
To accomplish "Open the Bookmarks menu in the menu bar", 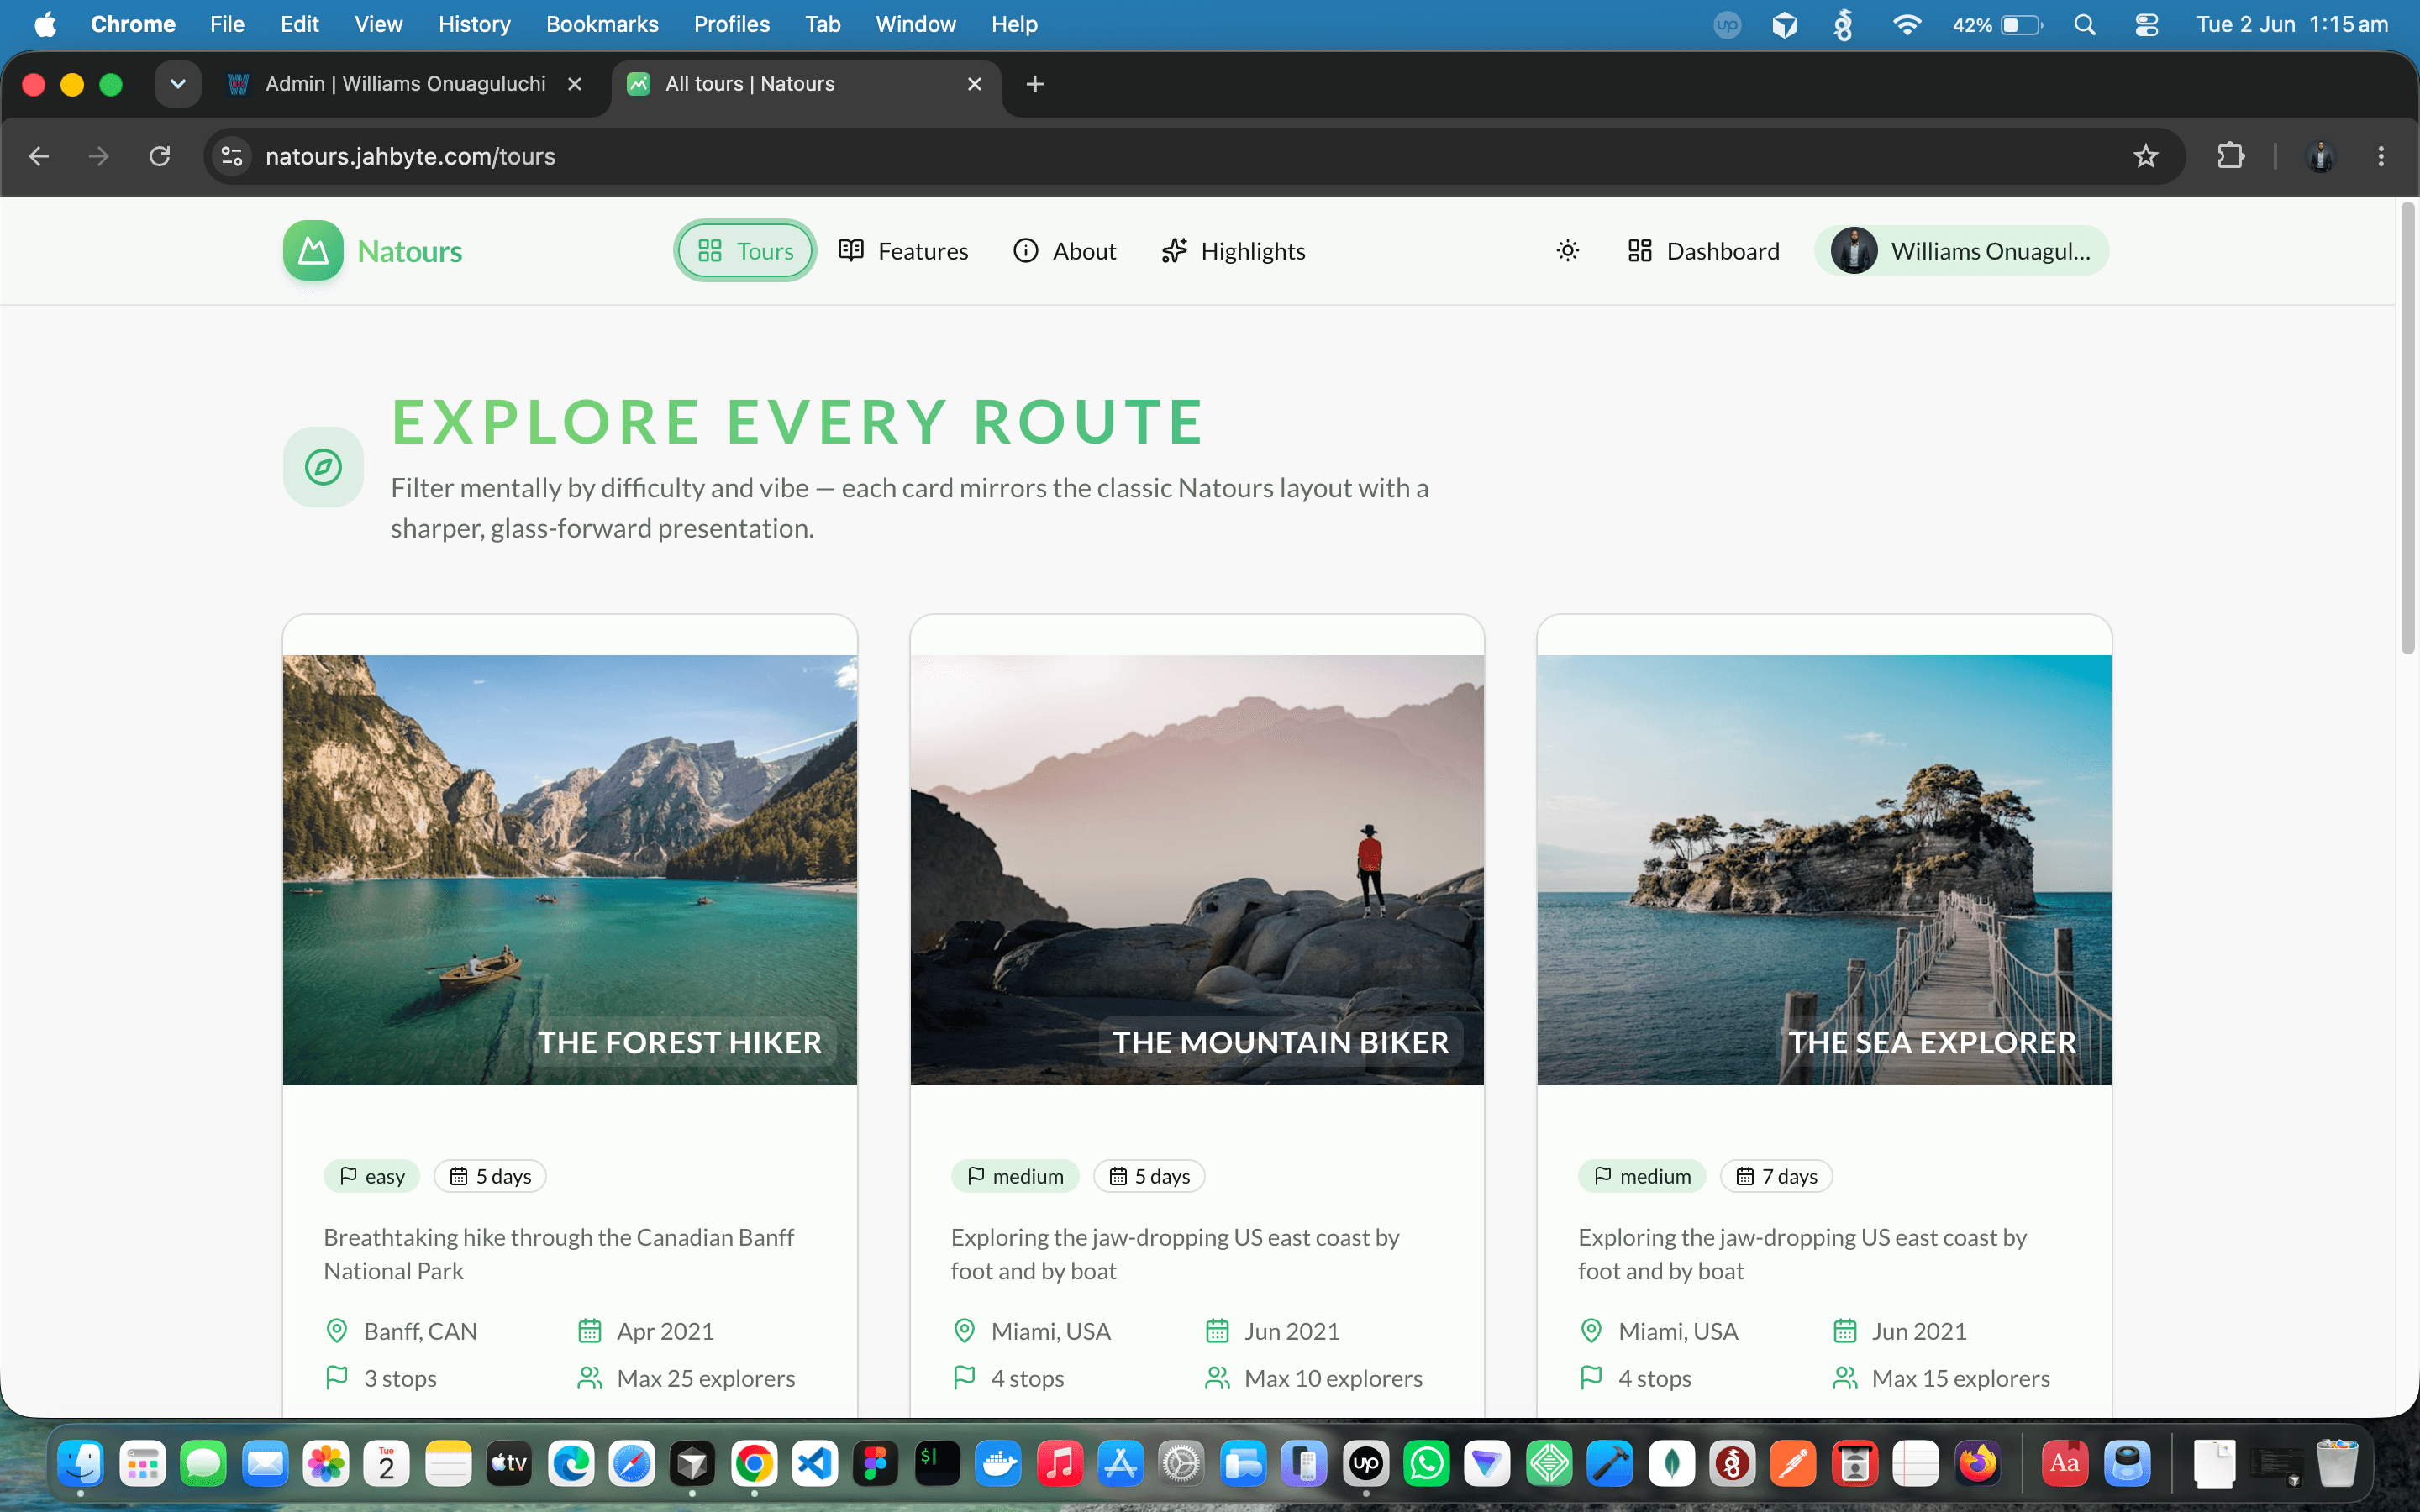I will point(602,24).
